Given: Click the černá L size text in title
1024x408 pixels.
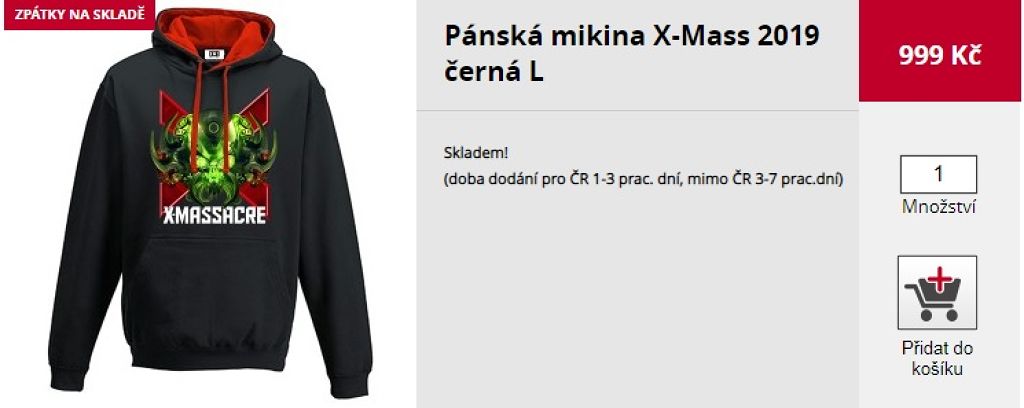Looking at the screenshot, I should 494,72.
